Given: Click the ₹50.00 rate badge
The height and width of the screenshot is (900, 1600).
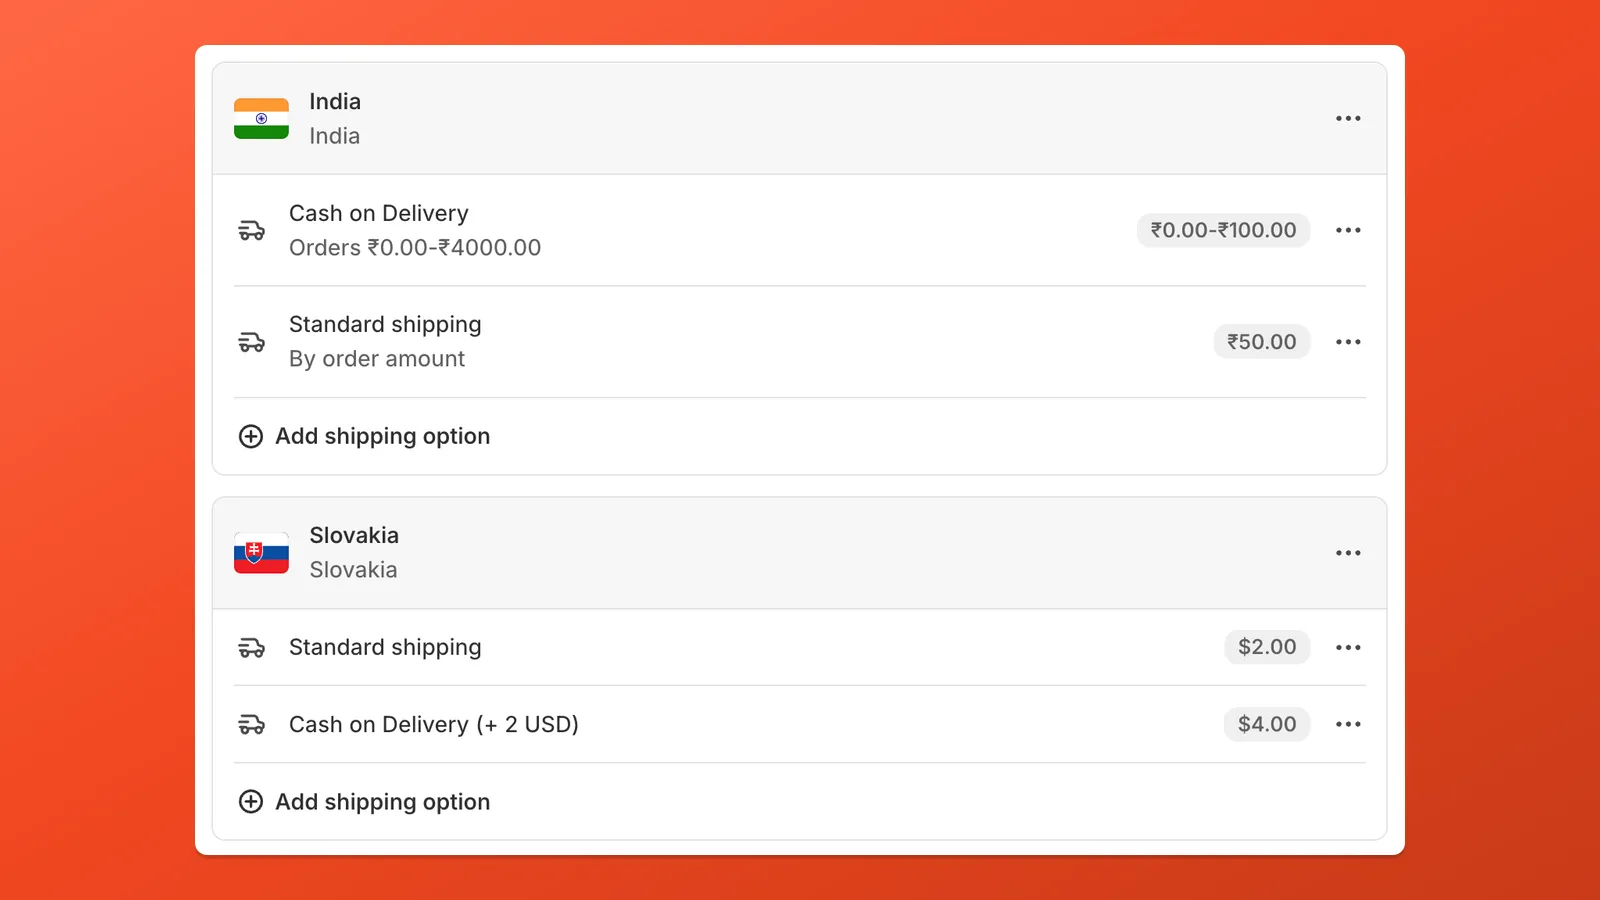Looking at the screenshot, I should coord(1262,341).
